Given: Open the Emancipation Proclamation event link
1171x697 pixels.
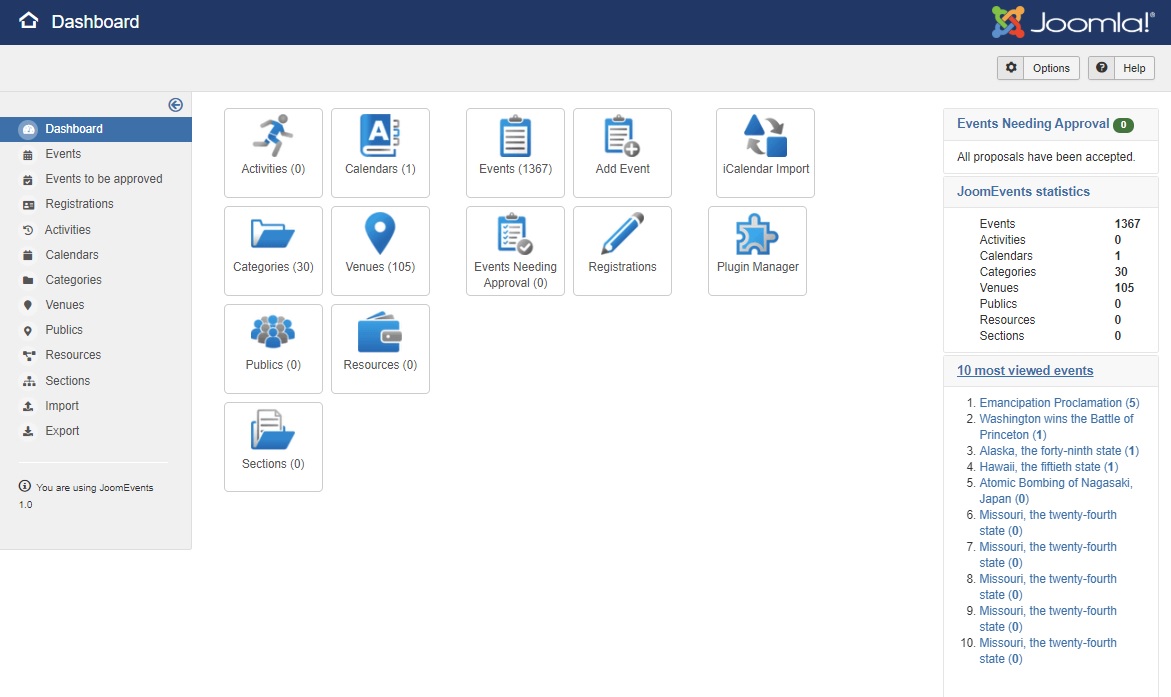Looking at the screenshot, I should (x=1058, y=402).
